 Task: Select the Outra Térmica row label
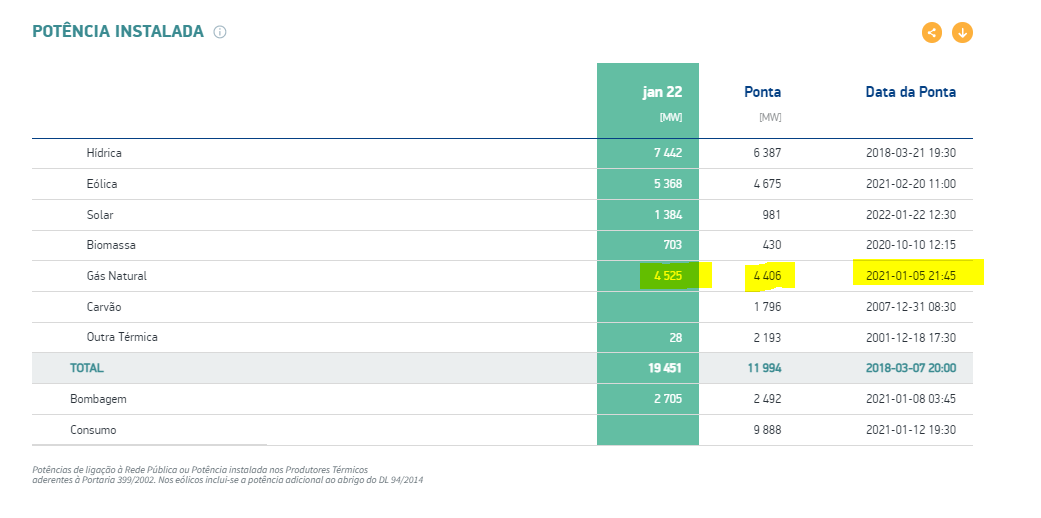click(x=122, y=337)
